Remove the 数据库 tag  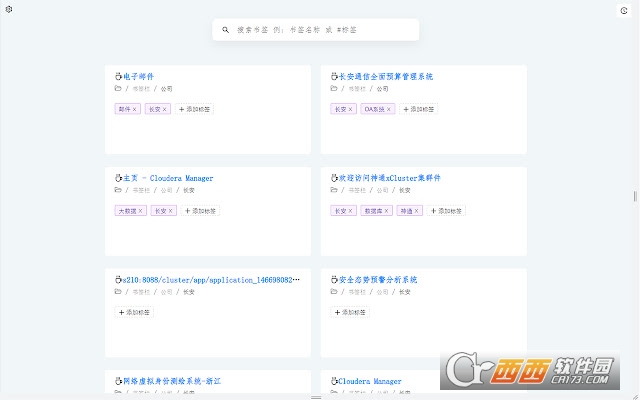[x=386, y=211]
